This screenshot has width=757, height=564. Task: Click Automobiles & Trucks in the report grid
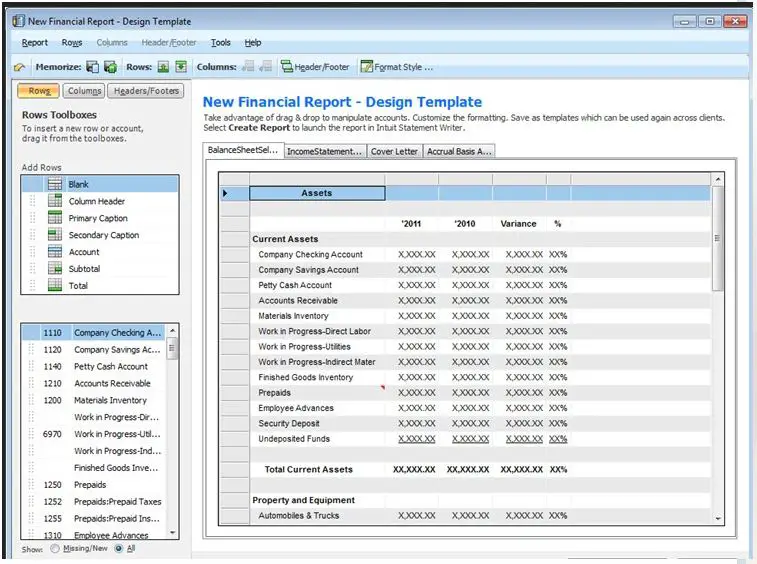(x=298, y=516)
